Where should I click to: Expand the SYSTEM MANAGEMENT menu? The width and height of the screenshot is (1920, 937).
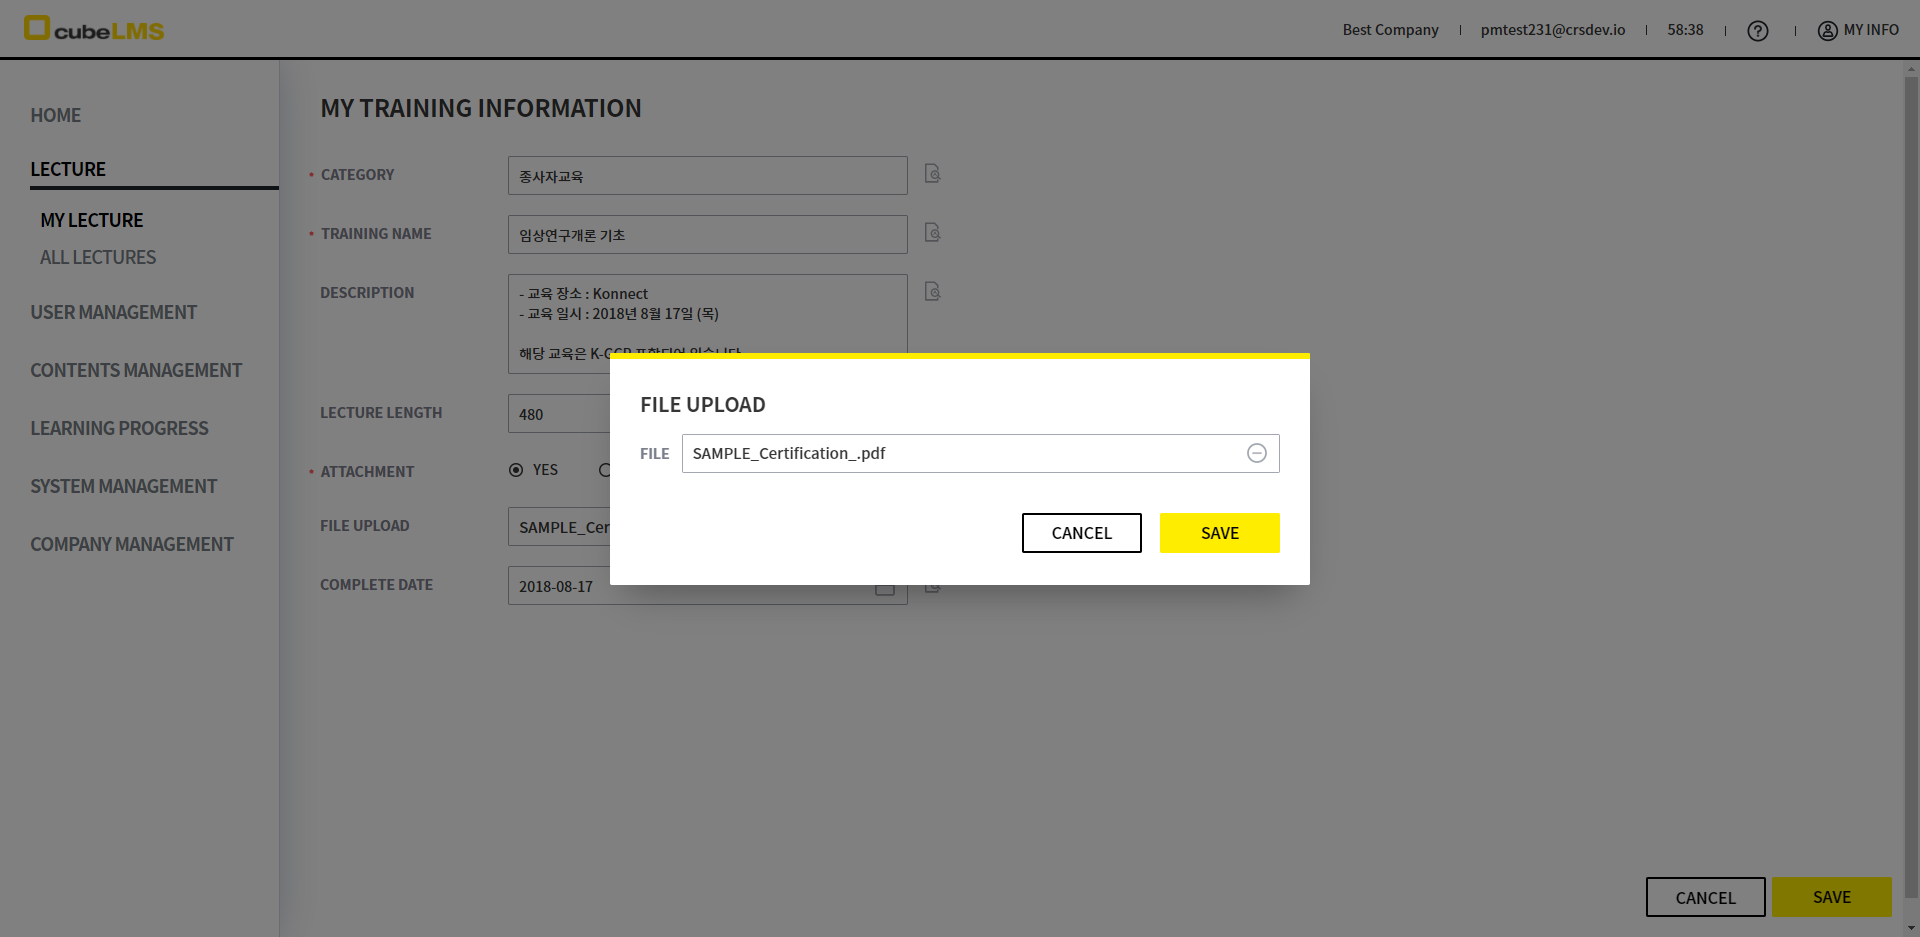pyautogui.click(x=123, y=486)
